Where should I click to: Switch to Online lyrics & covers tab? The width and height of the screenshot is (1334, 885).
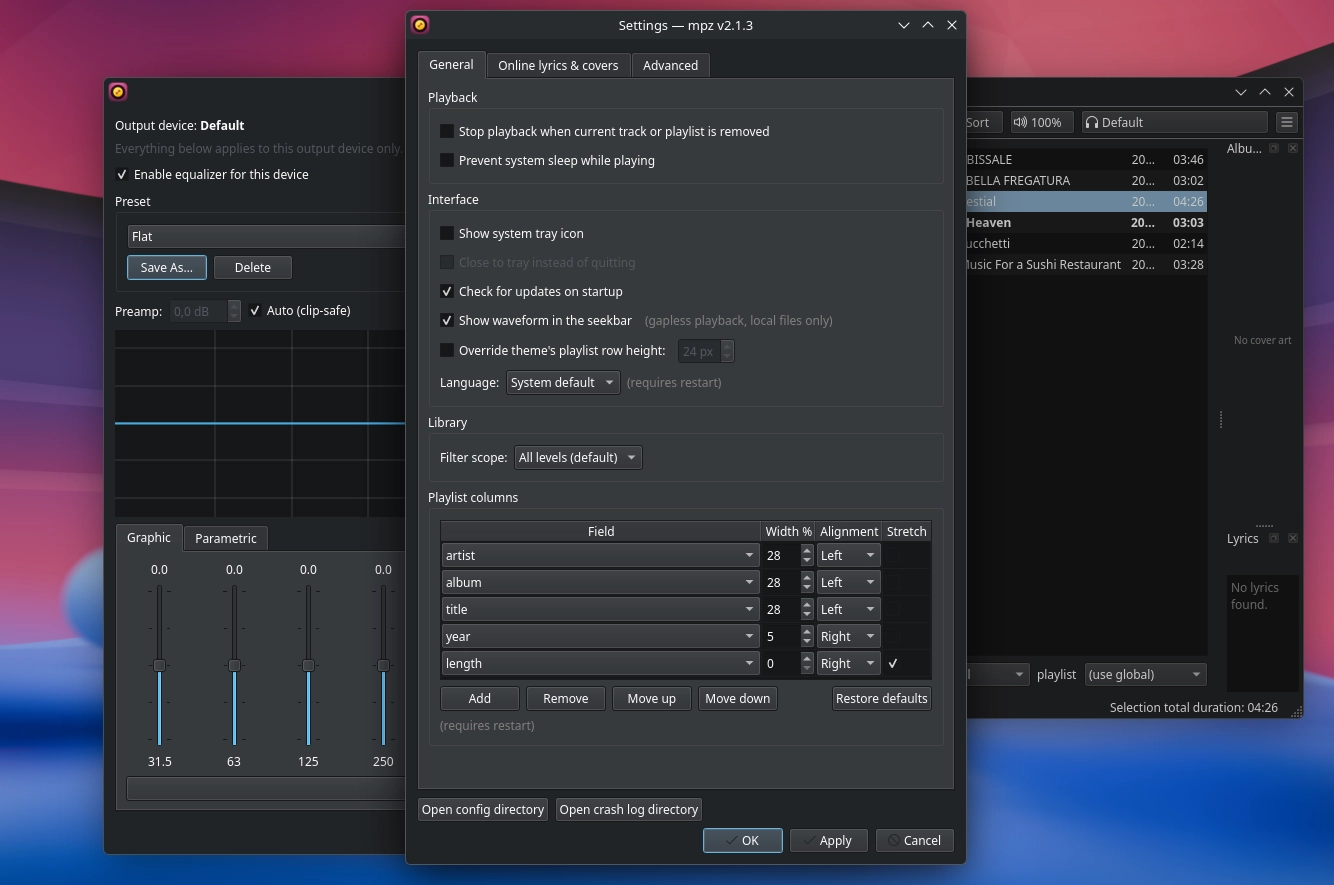[558, 65]
